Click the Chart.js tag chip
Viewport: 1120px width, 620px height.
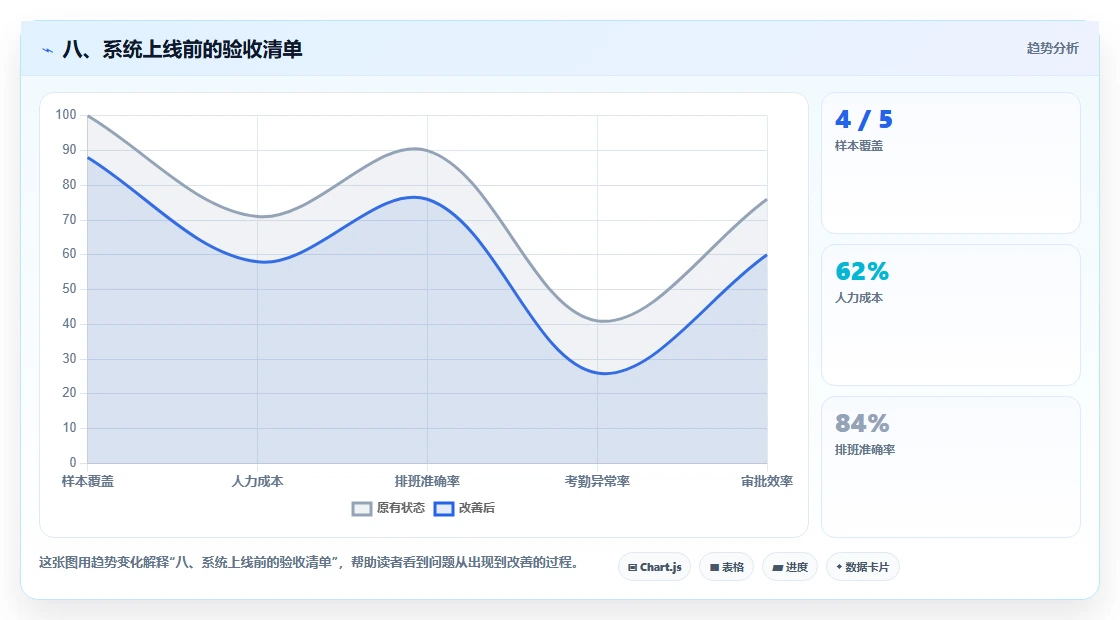coord(654,567)
